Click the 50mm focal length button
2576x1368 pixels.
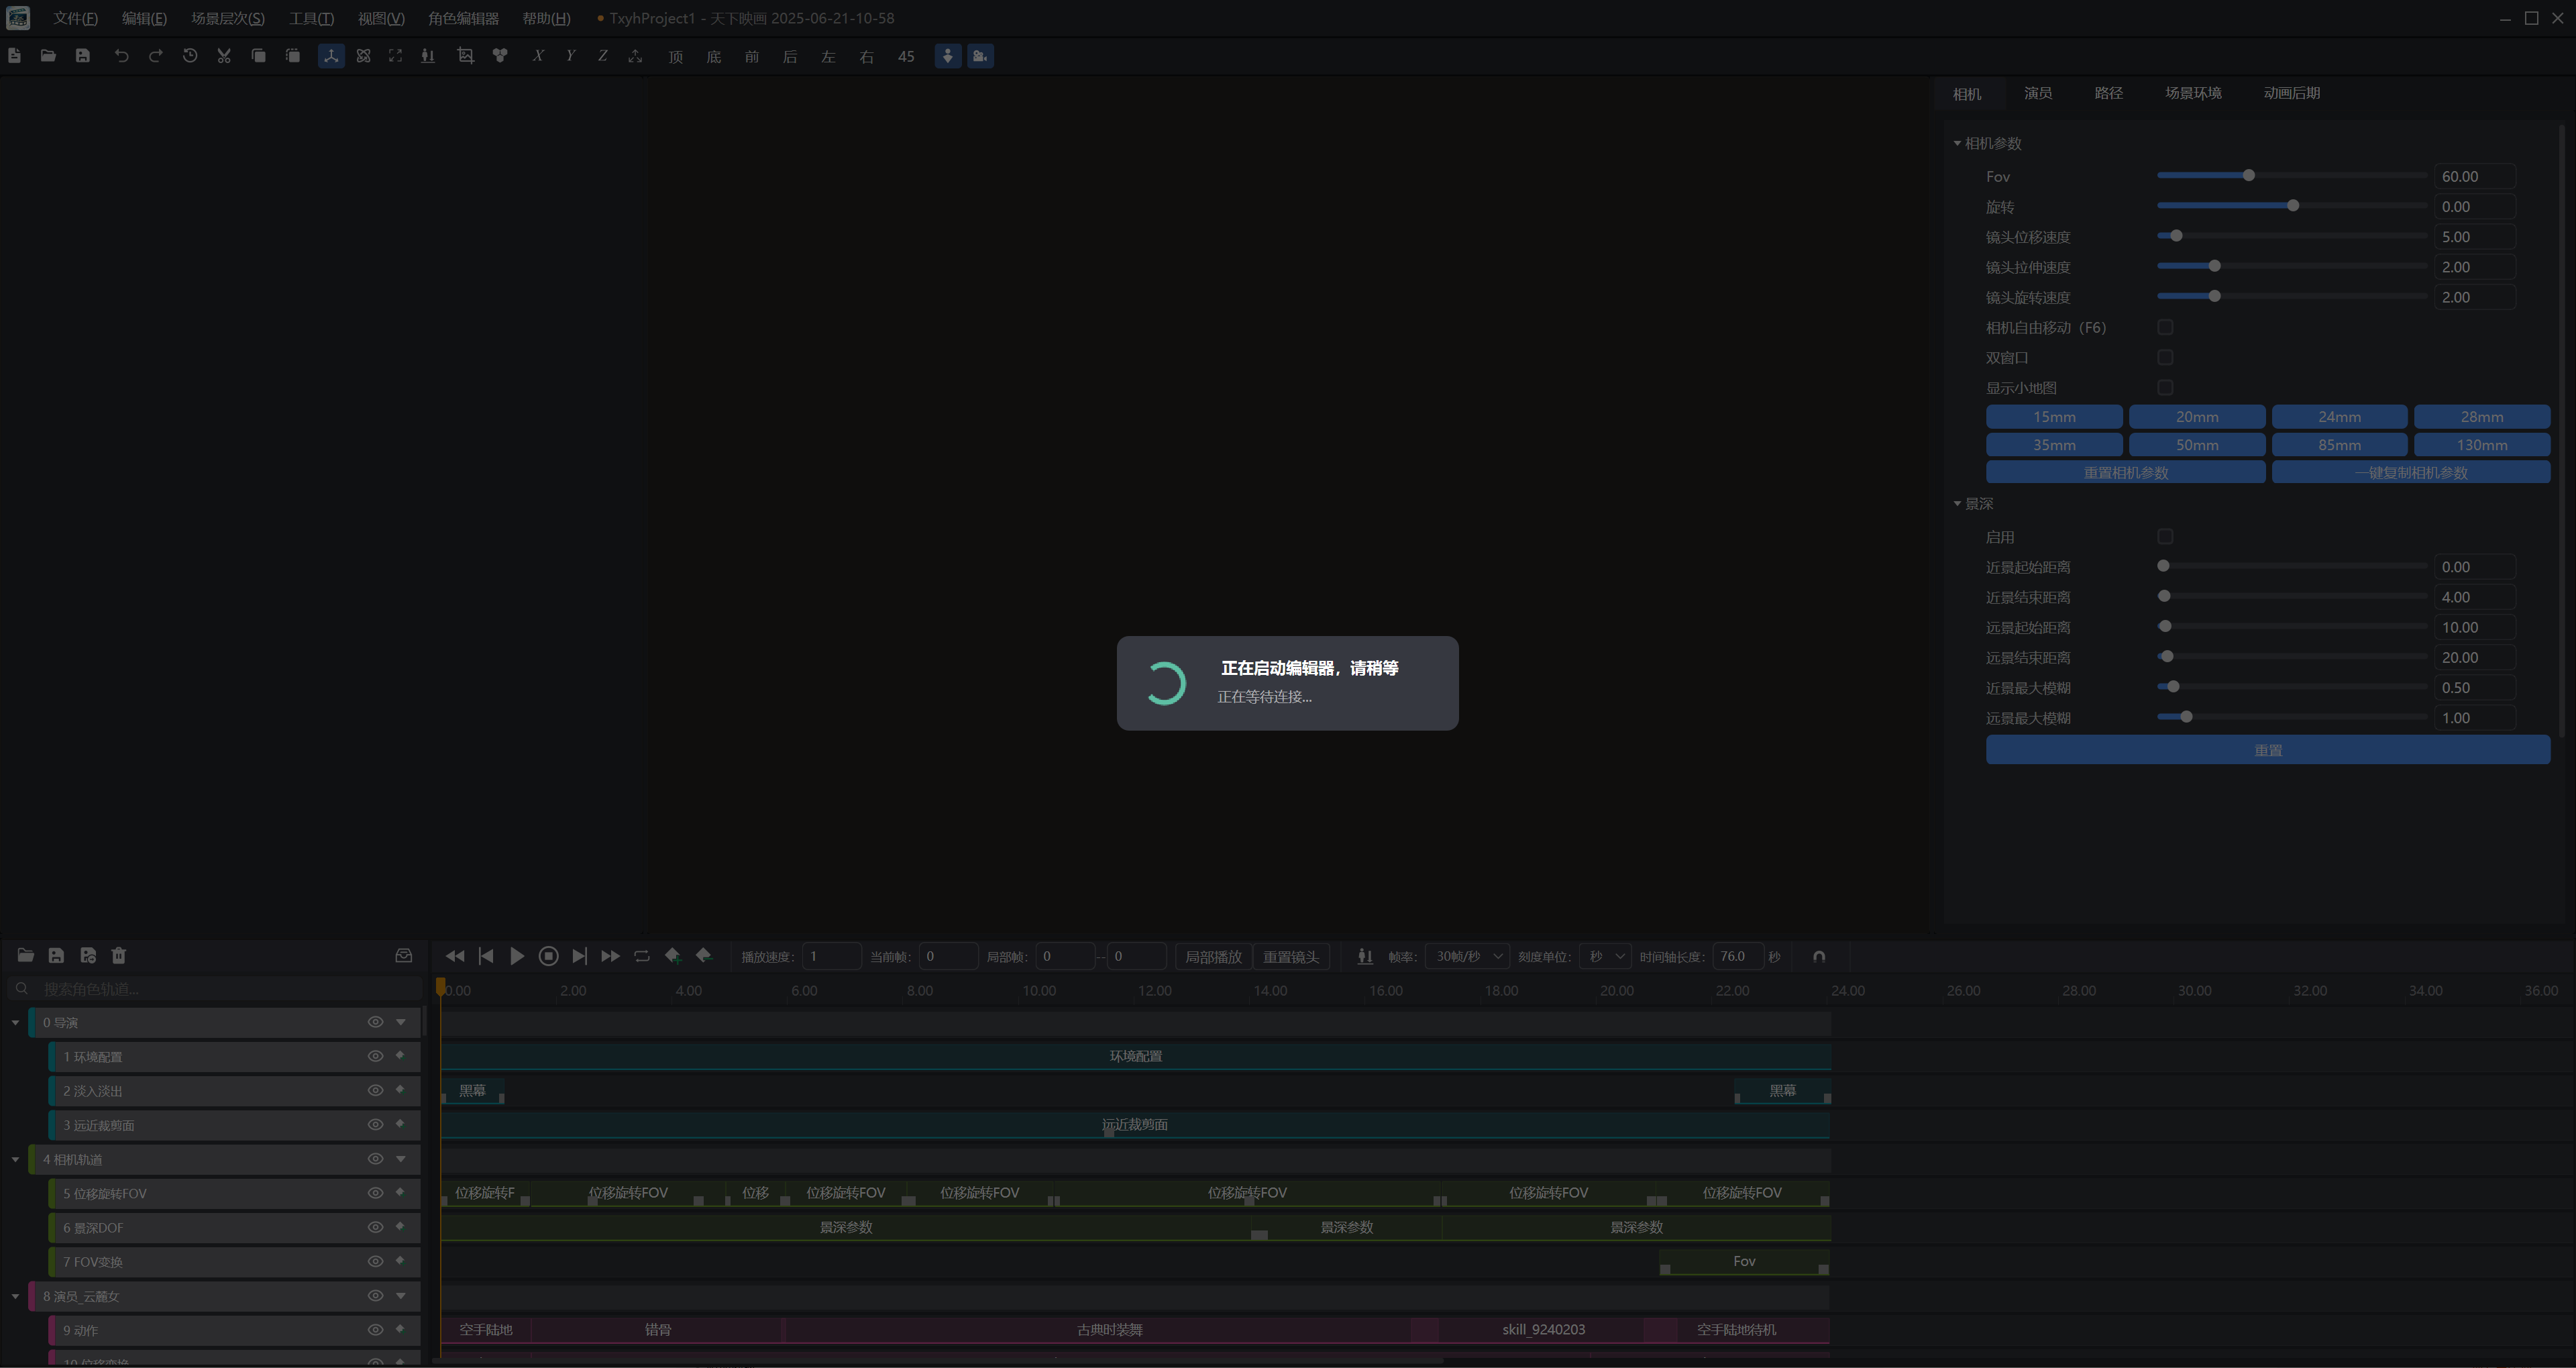(2196, 445)
